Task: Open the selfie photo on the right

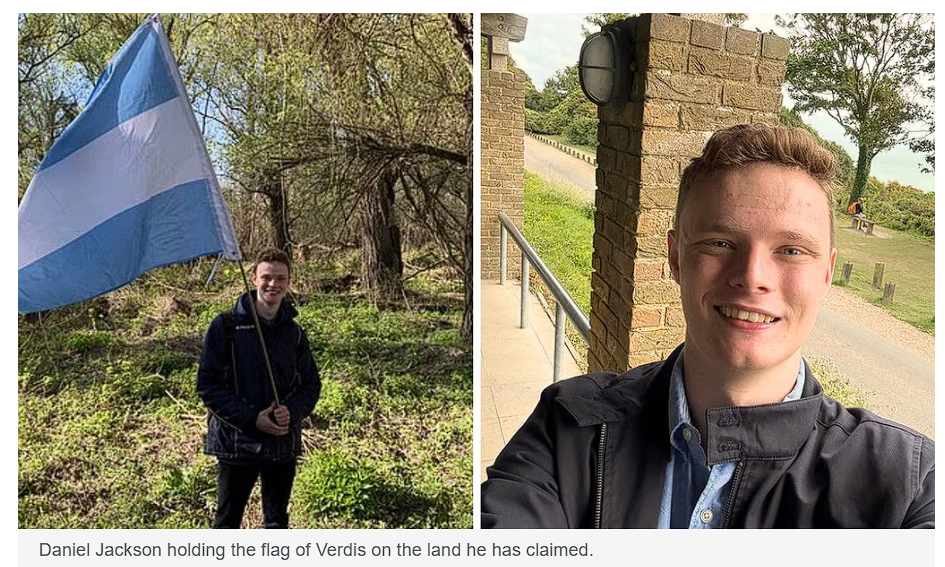Action: (708, 271)
